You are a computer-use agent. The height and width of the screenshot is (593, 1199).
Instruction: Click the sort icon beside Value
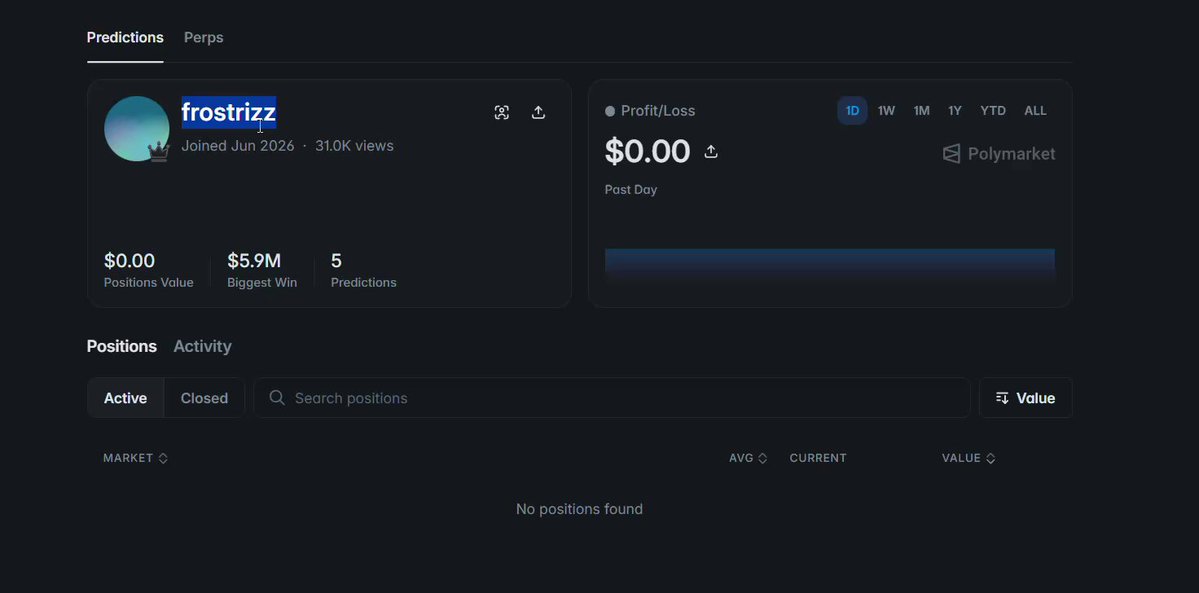[x=1002, y=398]
